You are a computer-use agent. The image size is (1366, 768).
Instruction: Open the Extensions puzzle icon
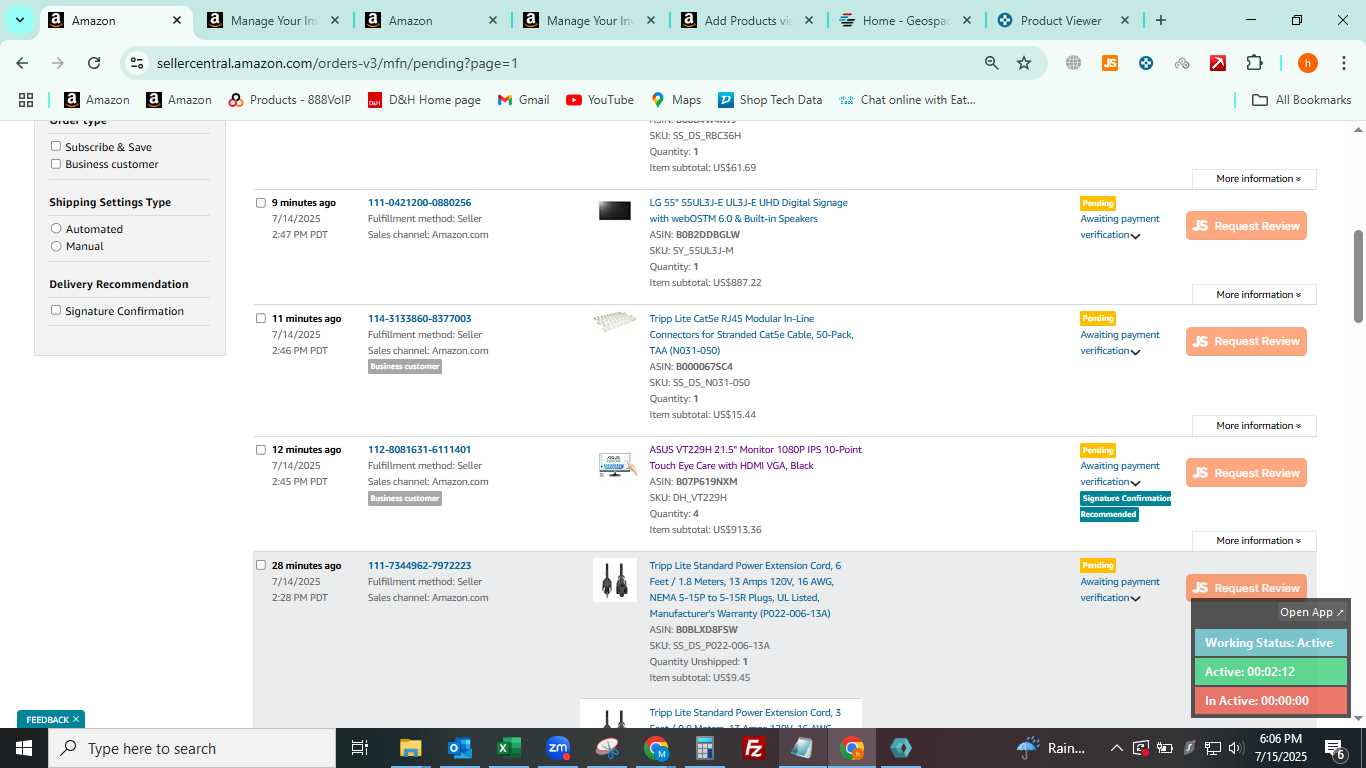tap(1254, 63)
